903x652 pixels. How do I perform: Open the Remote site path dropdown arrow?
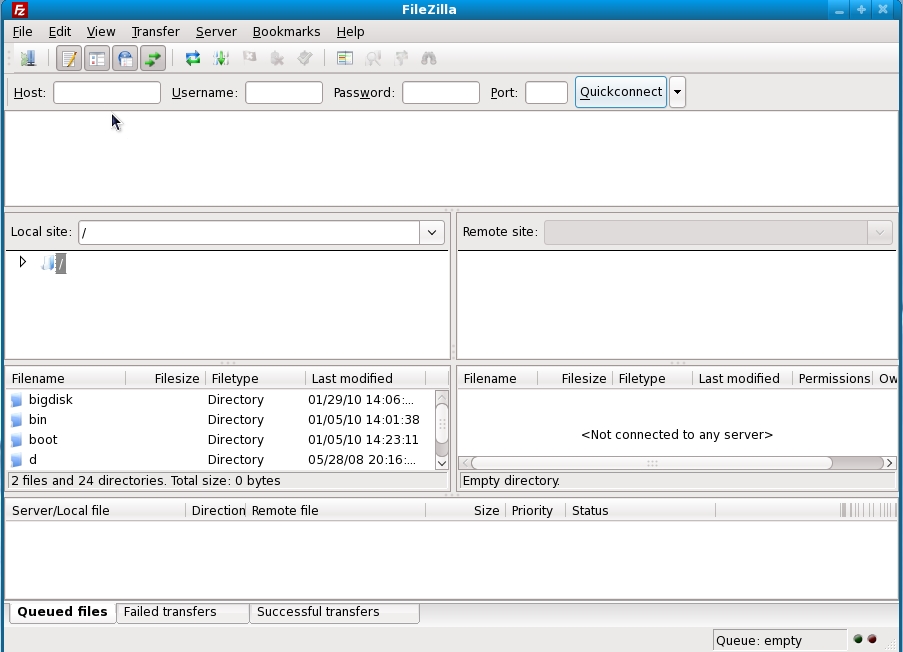tap(879, 233)
